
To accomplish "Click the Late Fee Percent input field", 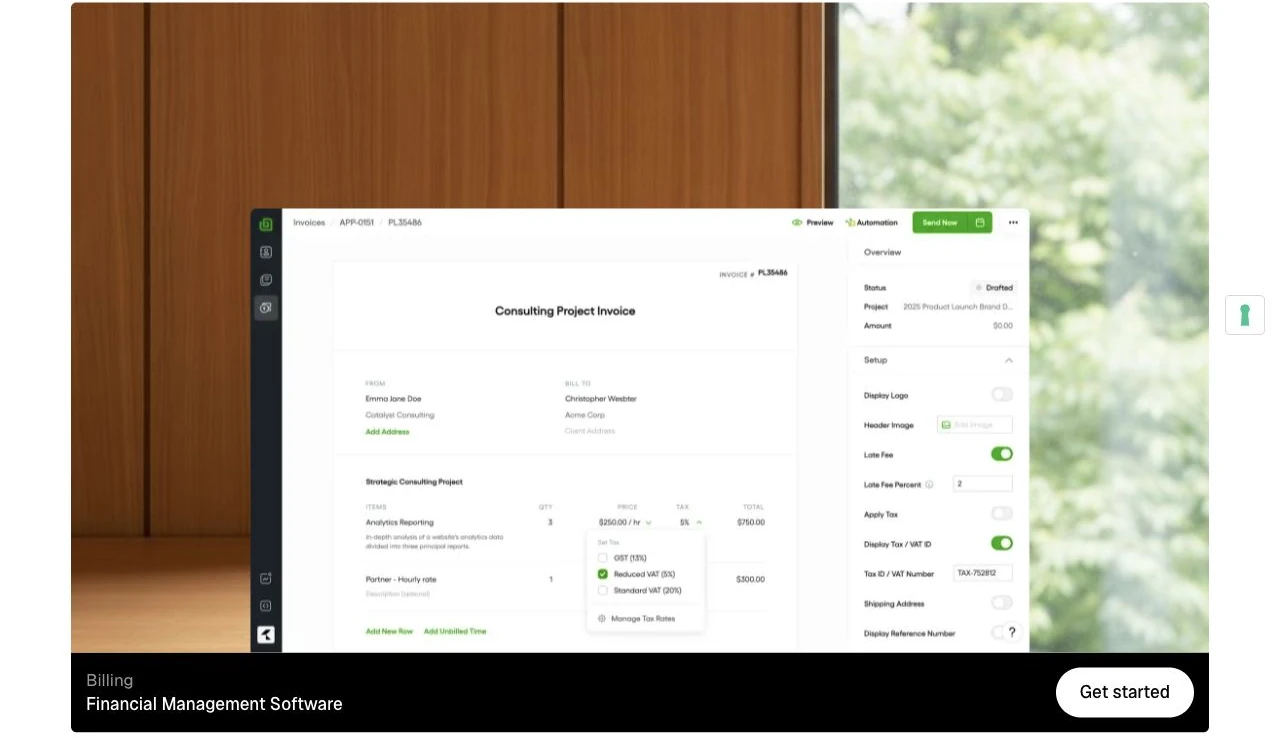I will (983, 484).
